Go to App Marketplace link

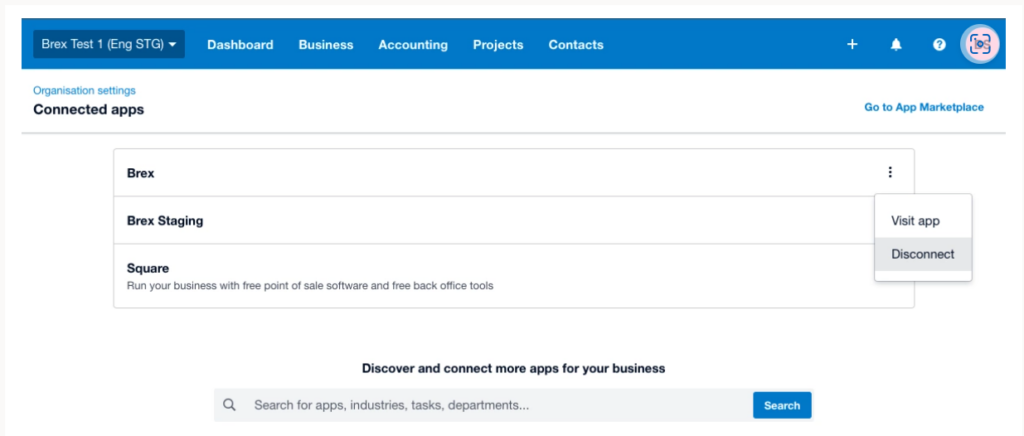coord(923,107)
